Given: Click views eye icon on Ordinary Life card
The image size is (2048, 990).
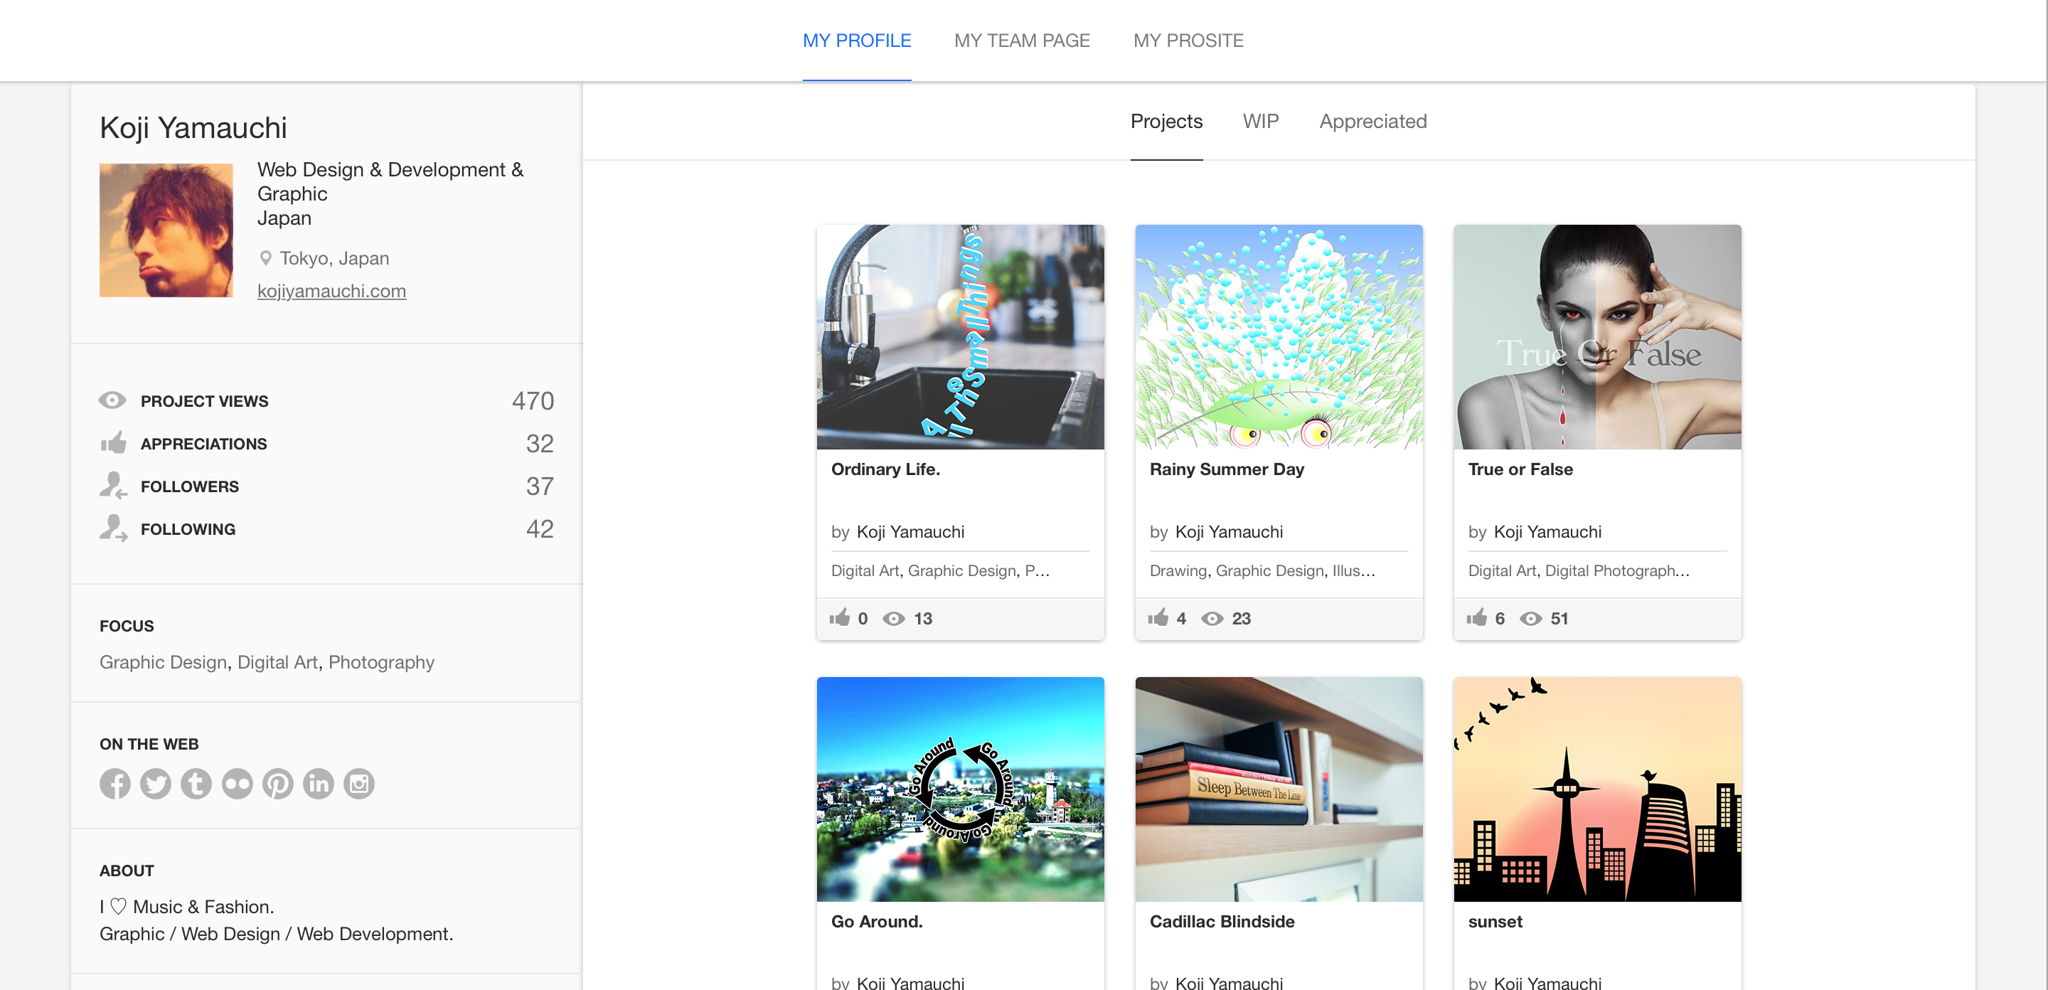Looking at the screenshot, I should click(x=894, y=619).
